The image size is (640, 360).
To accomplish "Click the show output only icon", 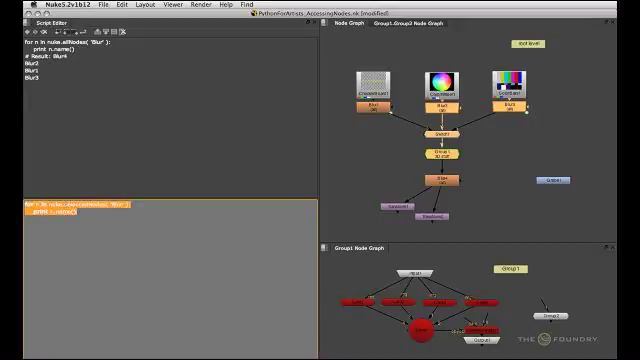I will (105, 32).
